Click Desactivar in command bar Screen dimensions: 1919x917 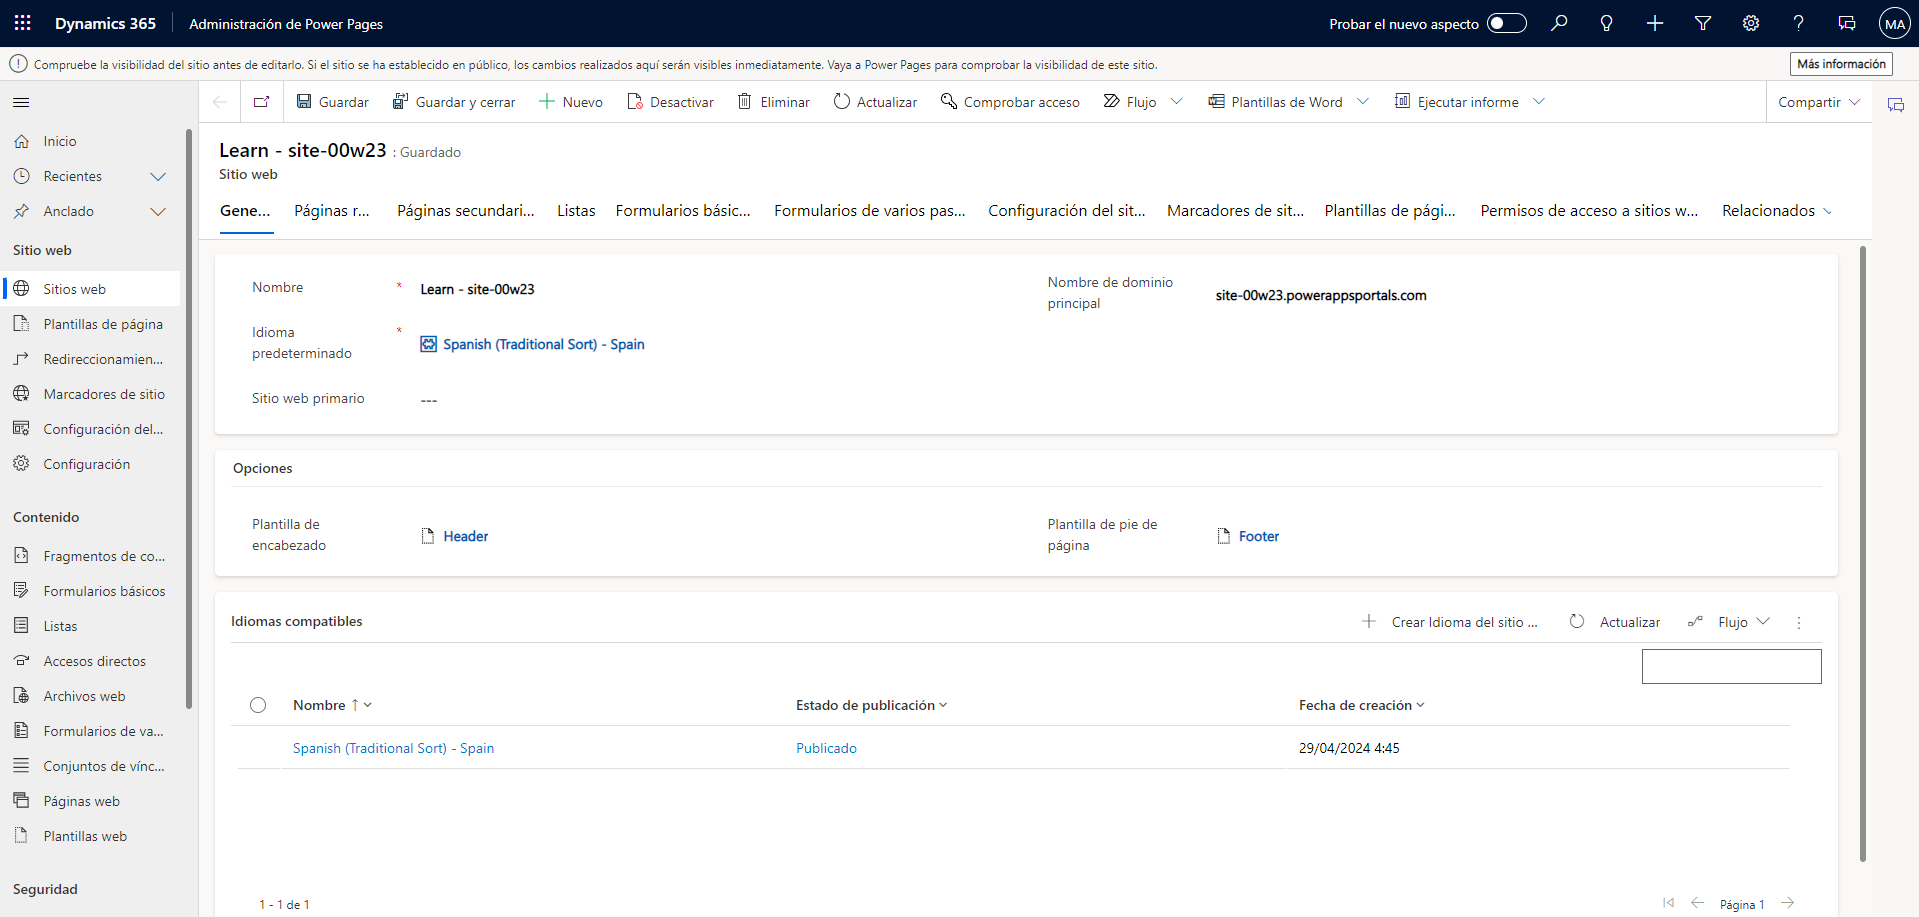[670, 102]
